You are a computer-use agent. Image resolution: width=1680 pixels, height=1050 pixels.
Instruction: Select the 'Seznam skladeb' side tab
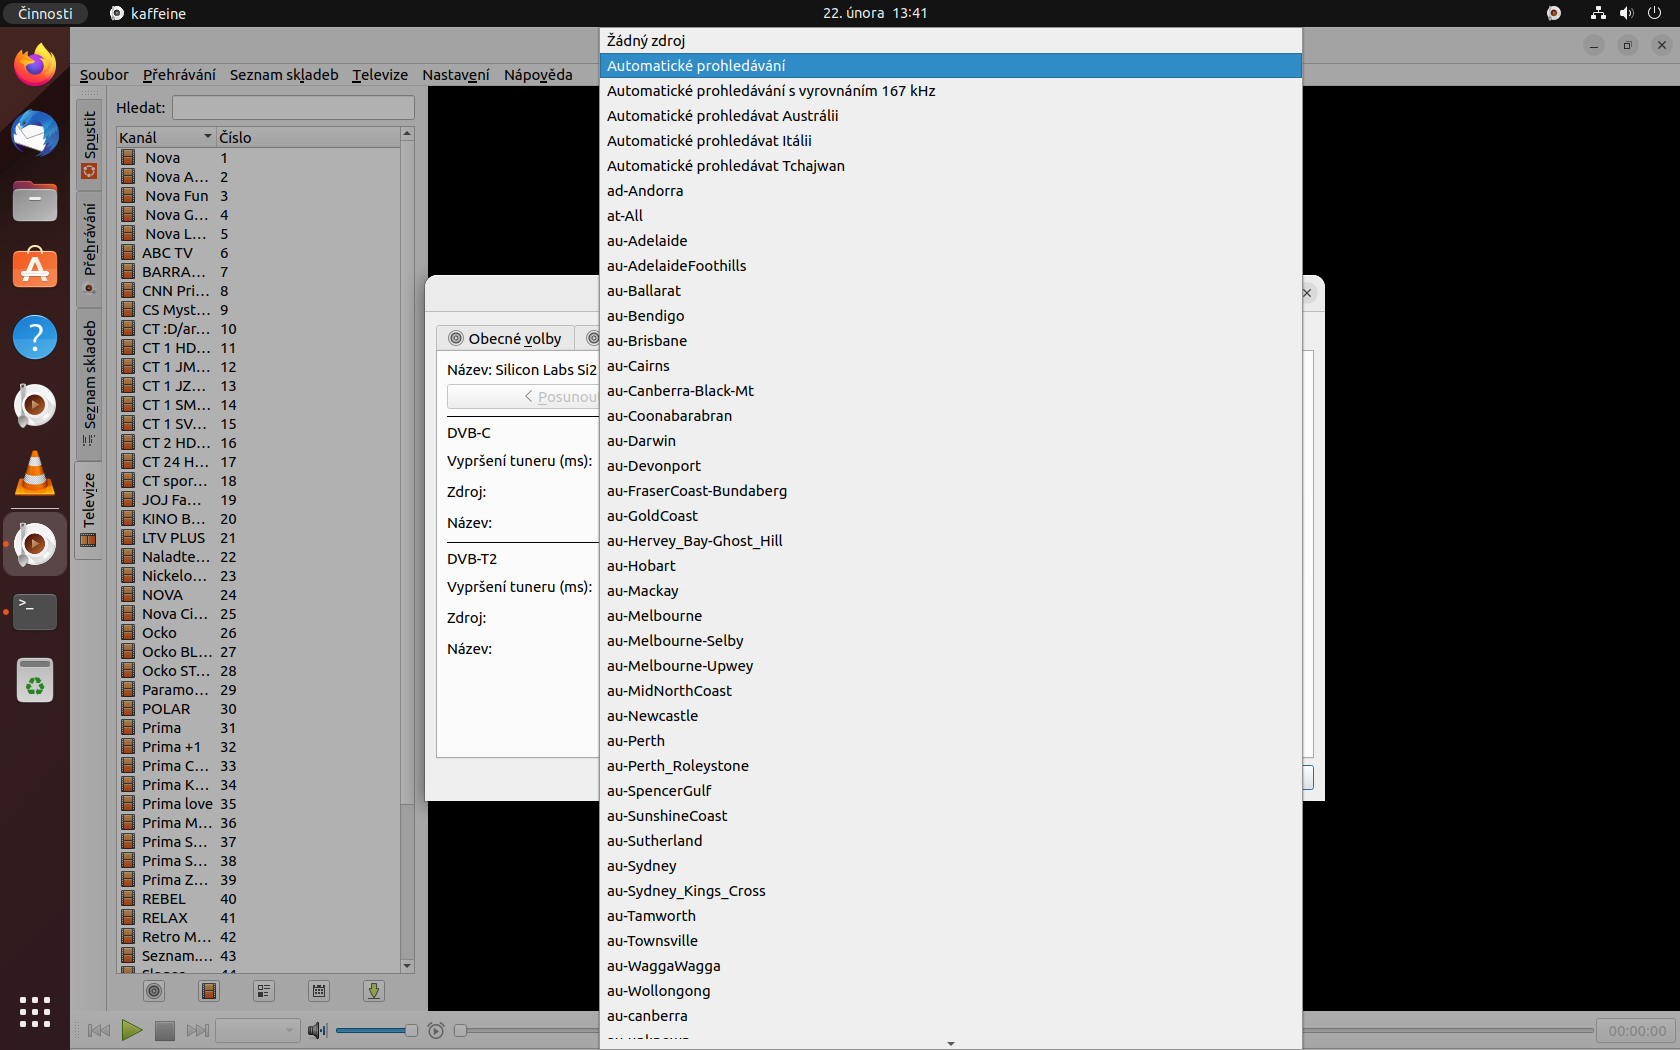[89, 382]
